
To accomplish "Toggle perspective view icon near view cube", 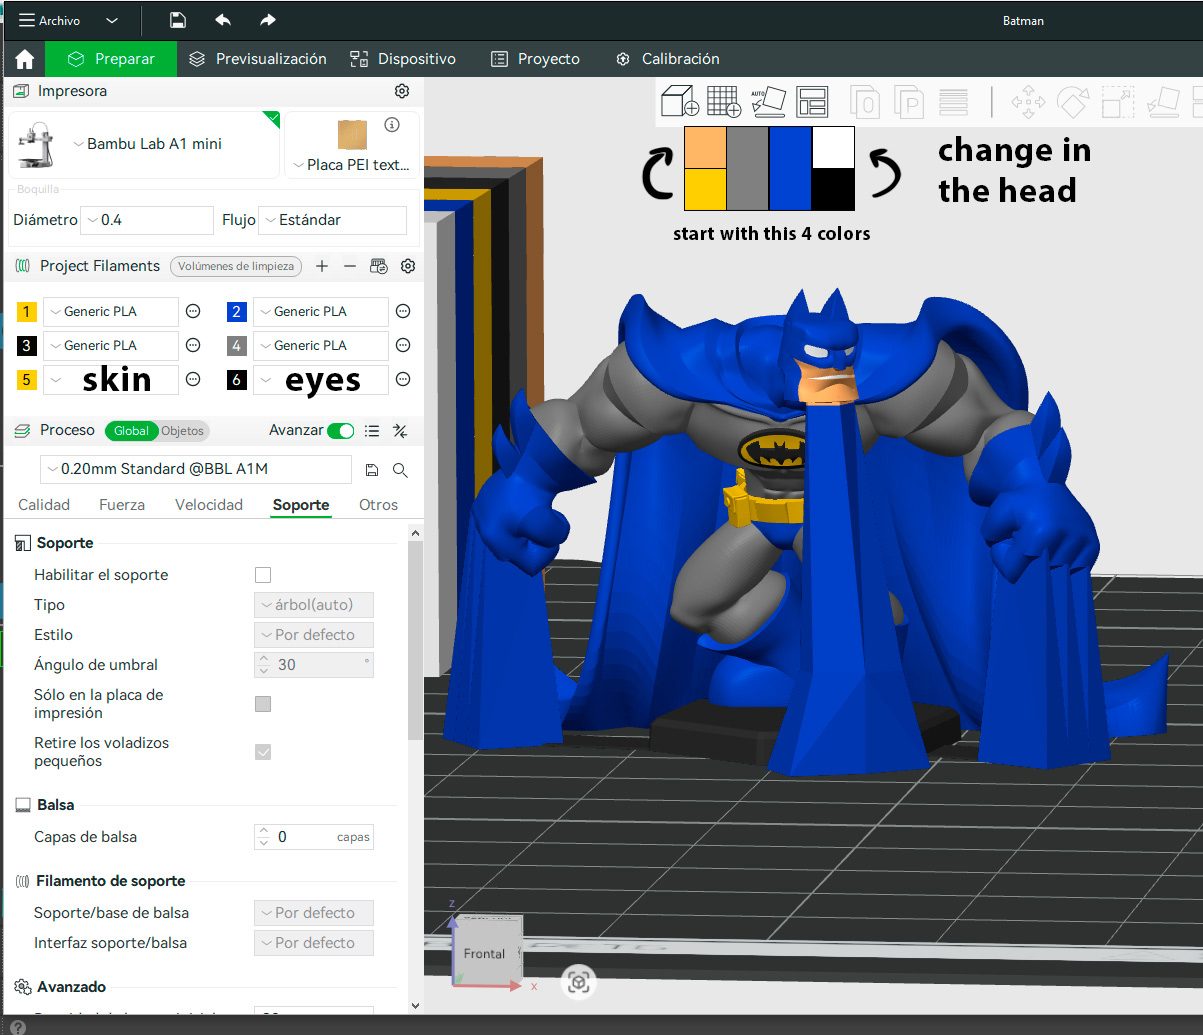I will (578, 983).
